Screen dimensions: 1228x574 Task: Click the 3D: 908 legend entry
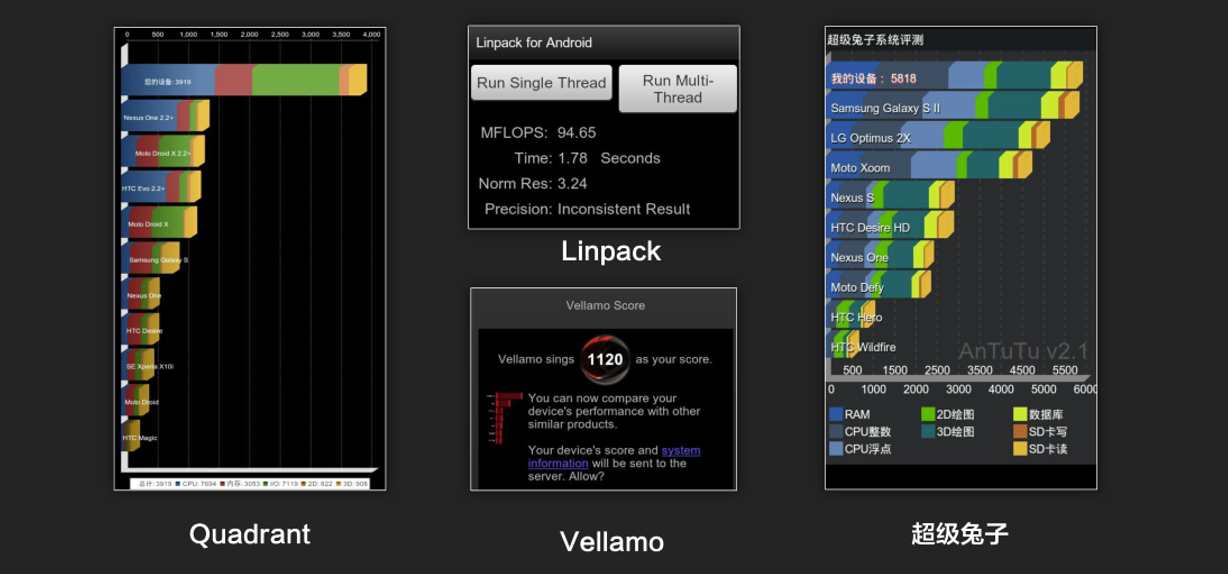(x=353, y=484)
